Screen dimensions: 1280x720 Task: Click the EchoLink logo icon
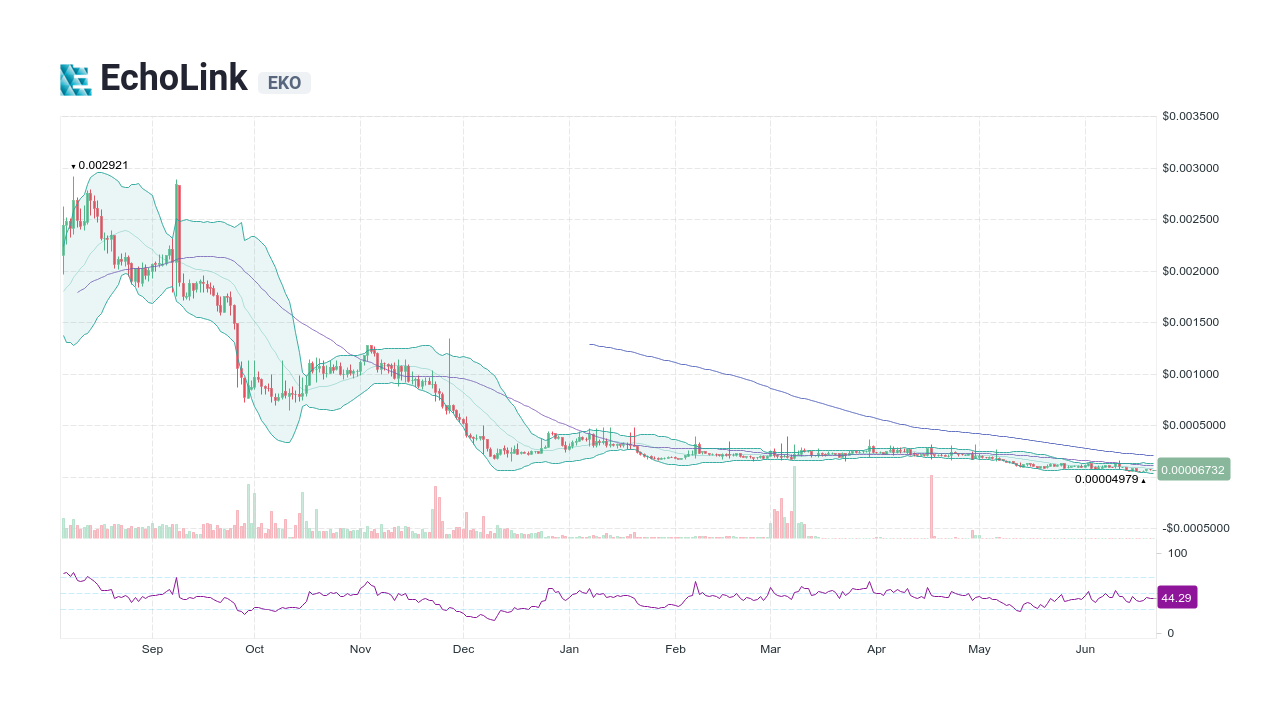pyautogui.click(x=74, y=78)
